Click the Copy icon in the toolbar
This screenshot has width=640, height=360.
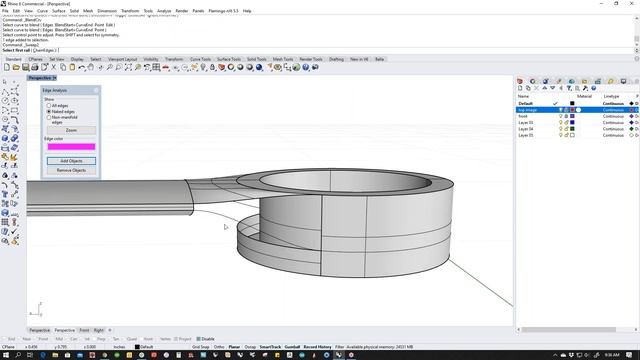point(63,67)
